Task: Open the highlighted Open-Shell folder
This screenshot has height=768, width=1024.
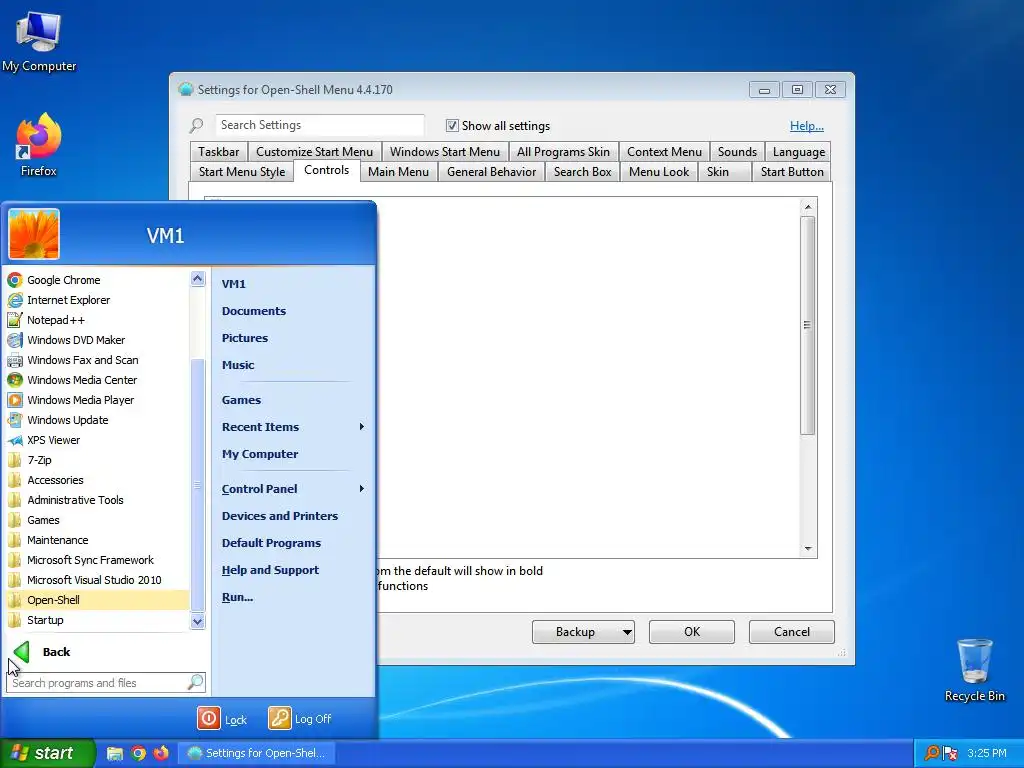Action: 97,600
